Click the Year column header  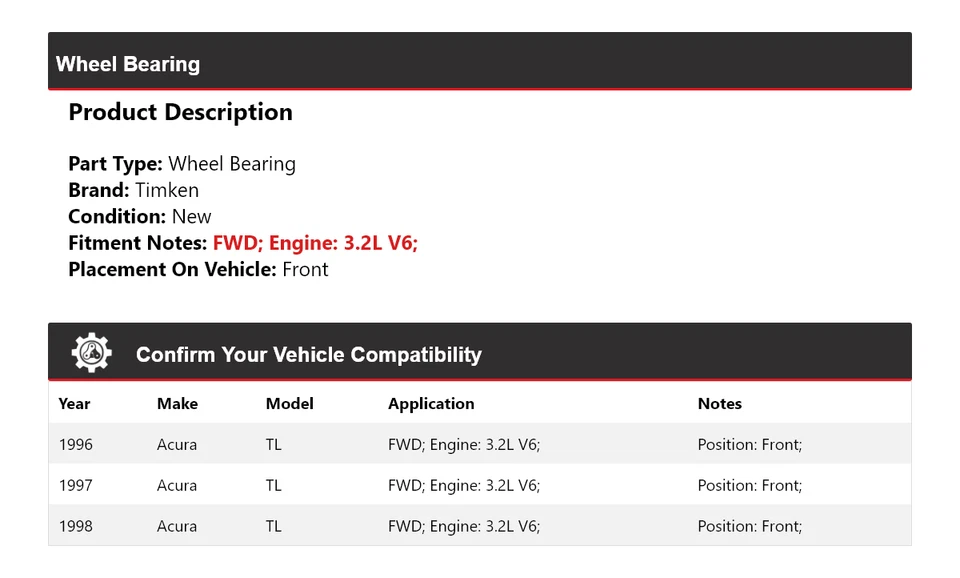click(x=74, y=404)
